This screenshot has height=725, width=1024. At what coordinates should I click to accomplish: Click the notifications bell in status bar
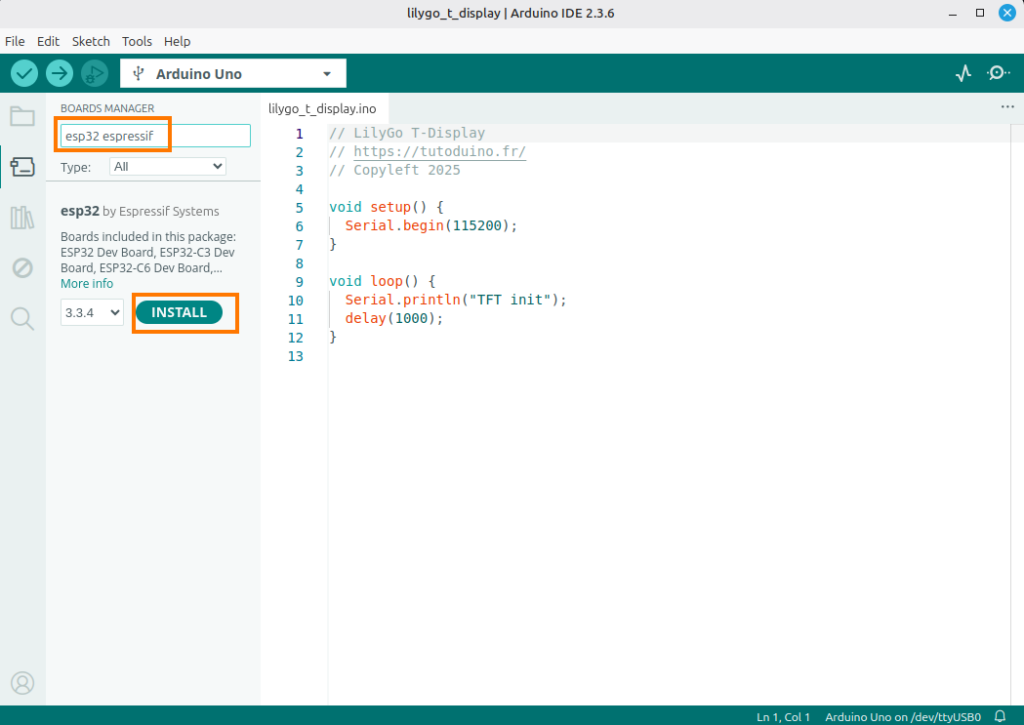[1000, 716]
